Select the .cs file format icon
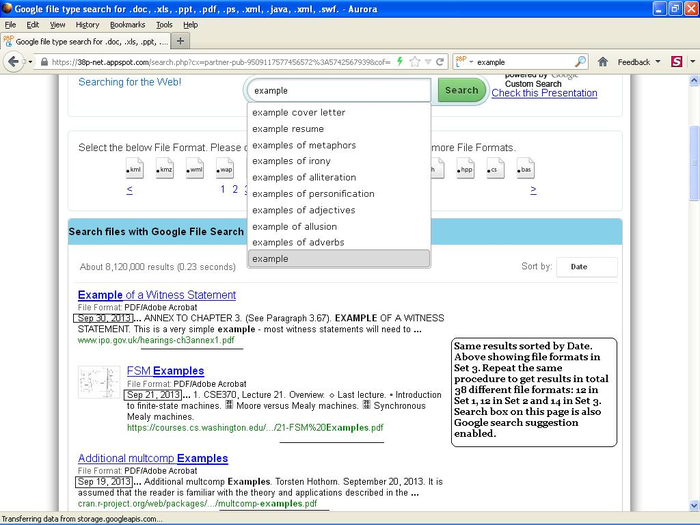Image resolution: width=700 pixels, height=525 pixels. click(495, 168)
